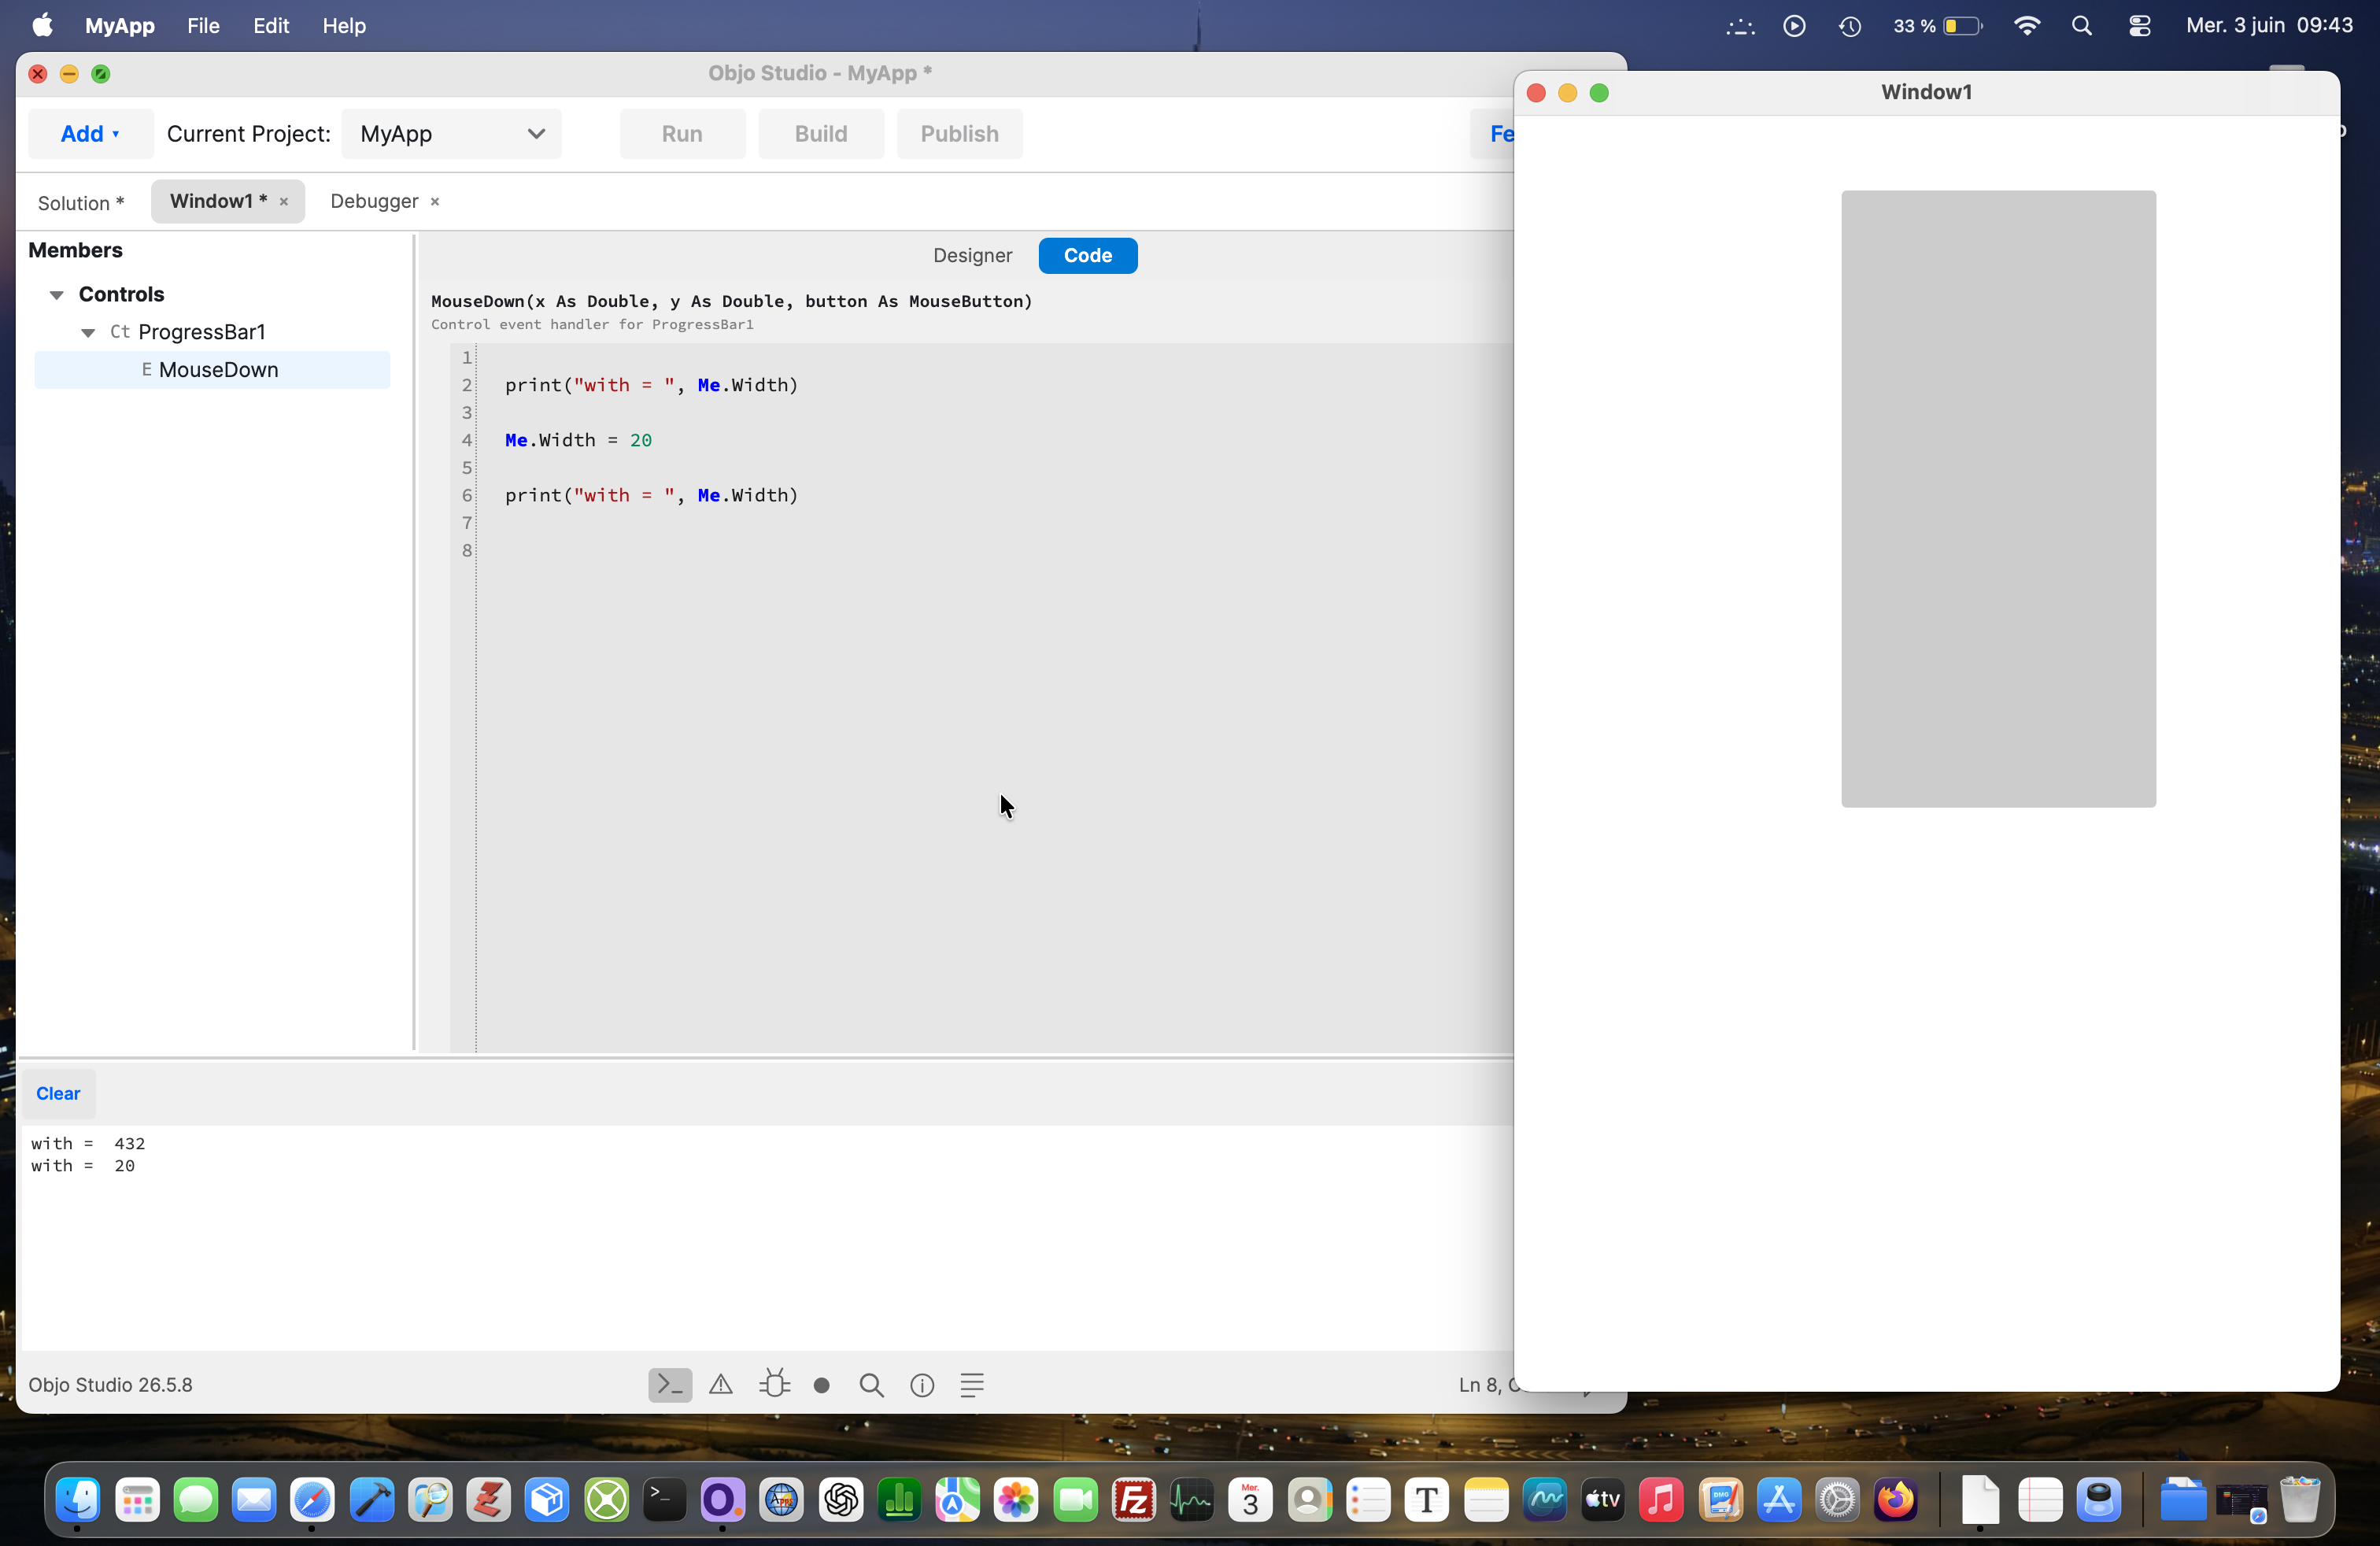Switch to Code view
Viewport: 2380px width, 1546px height.
pos(1088,256)
